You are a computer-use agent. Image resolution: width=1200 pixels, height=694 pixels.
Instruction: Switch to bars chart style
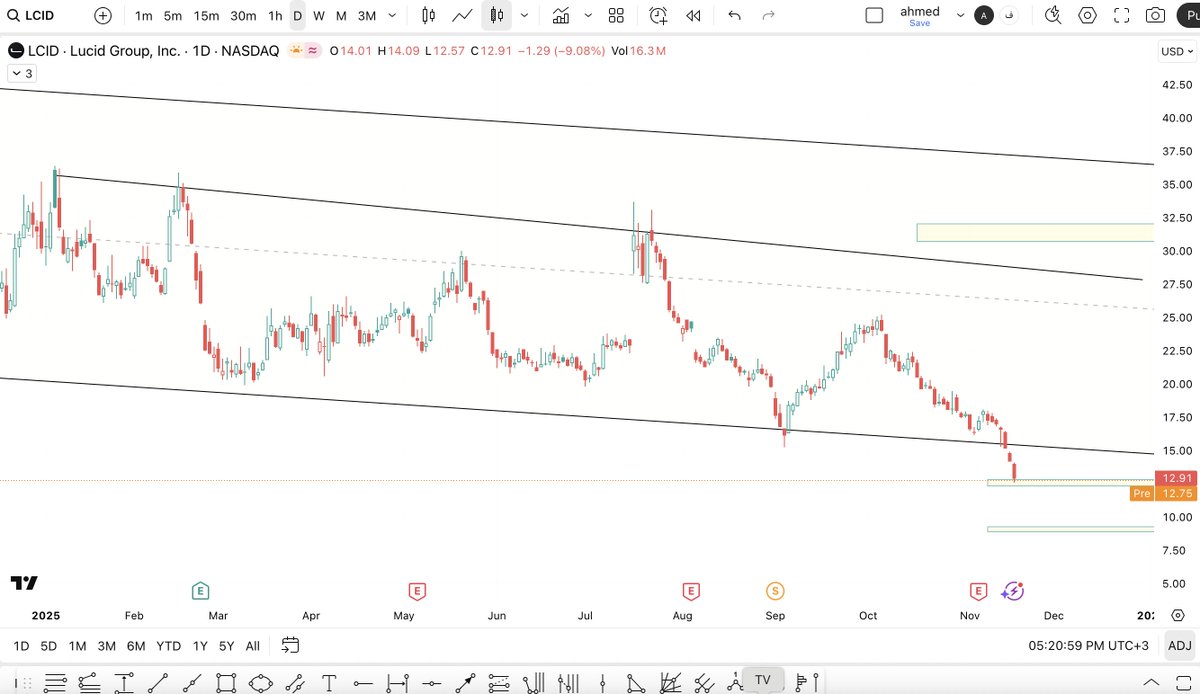(x=428, y=15)
